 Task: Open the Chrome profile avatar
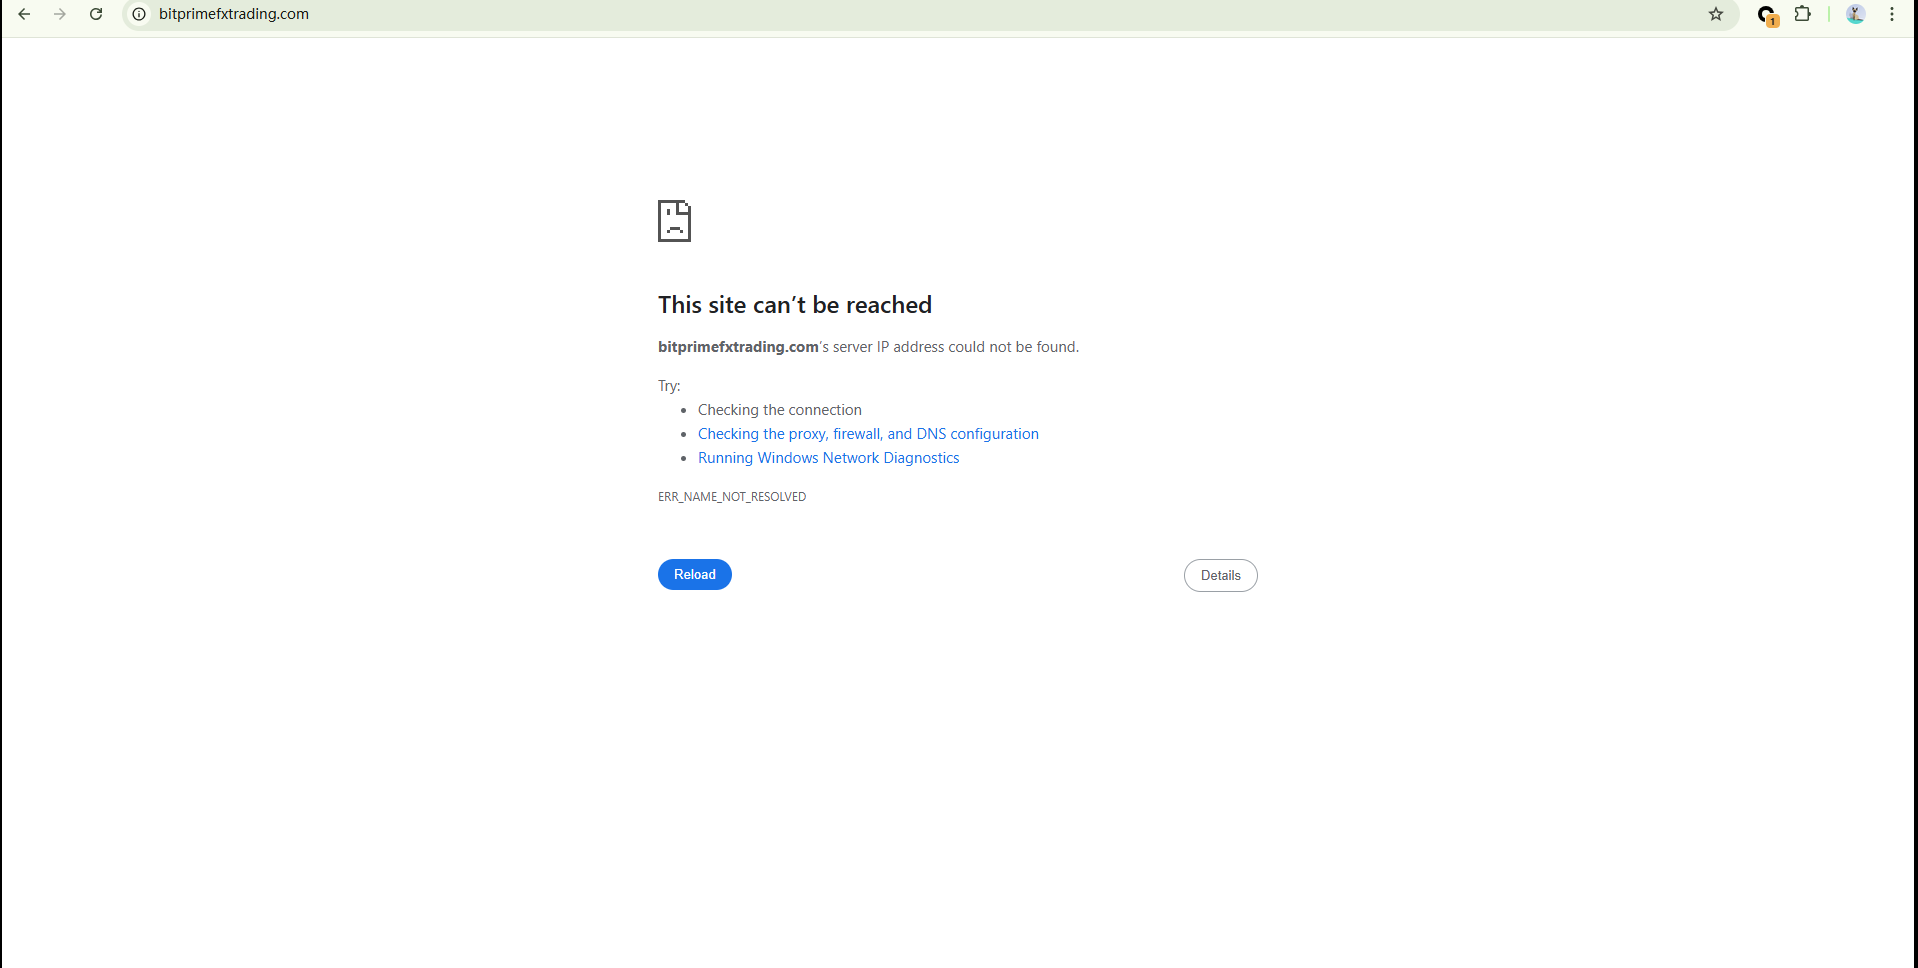pyautogui.click(x=1855, y=14)
